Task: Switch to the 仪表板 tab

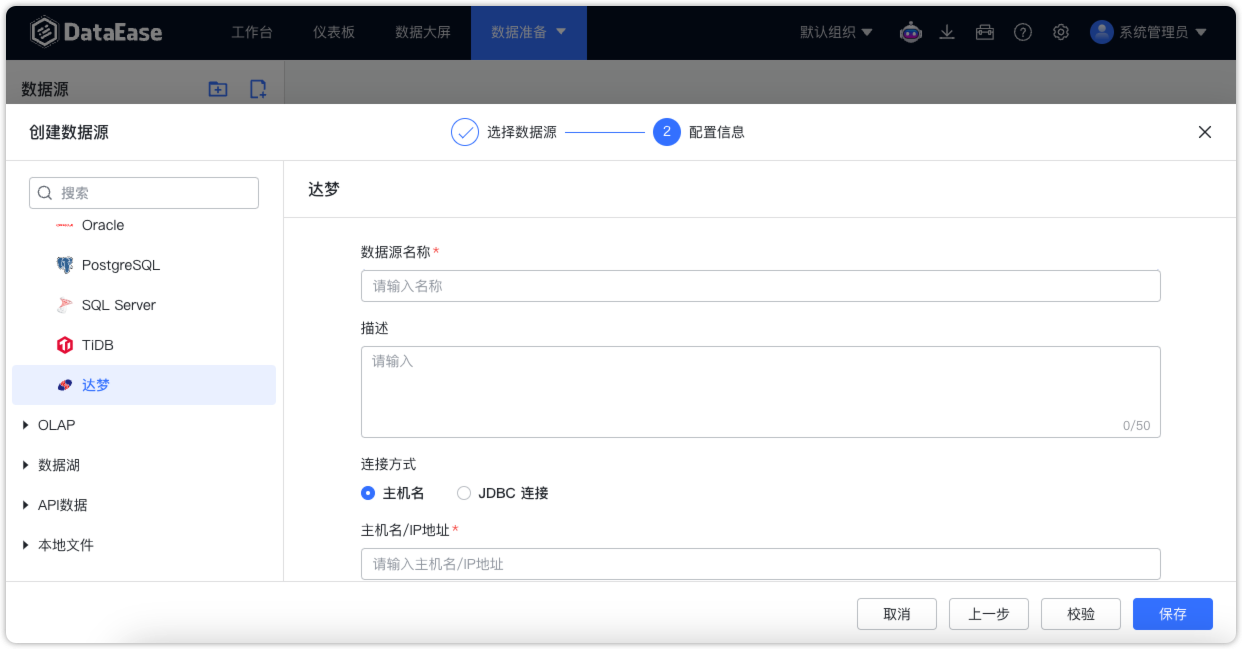Action: tap(333, 32)
